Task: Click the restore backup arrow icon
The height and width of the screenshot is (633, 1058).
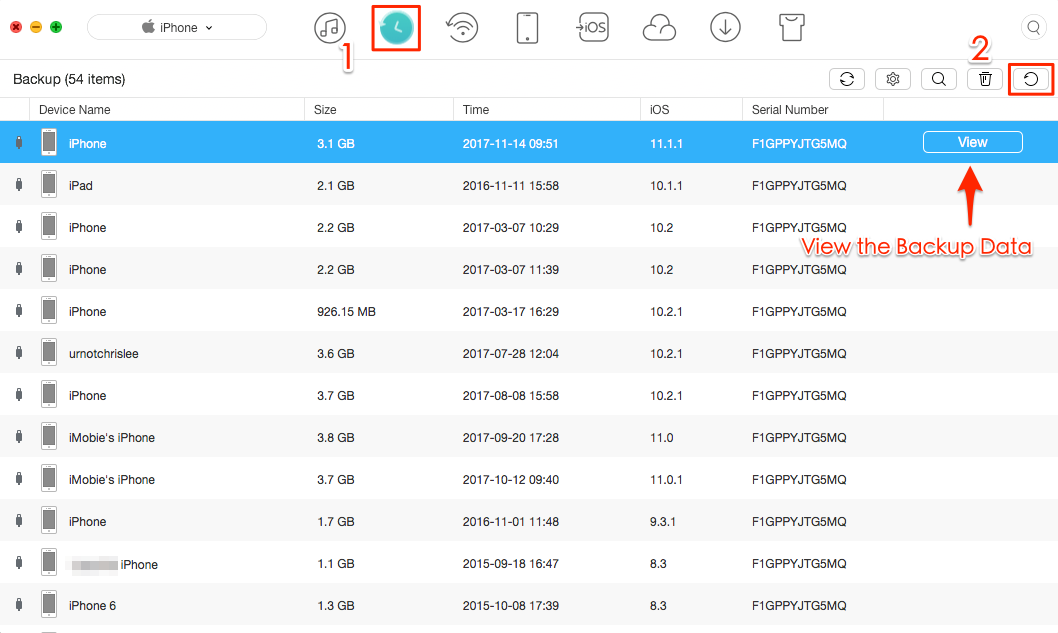Action: [x=1031, y=79]
